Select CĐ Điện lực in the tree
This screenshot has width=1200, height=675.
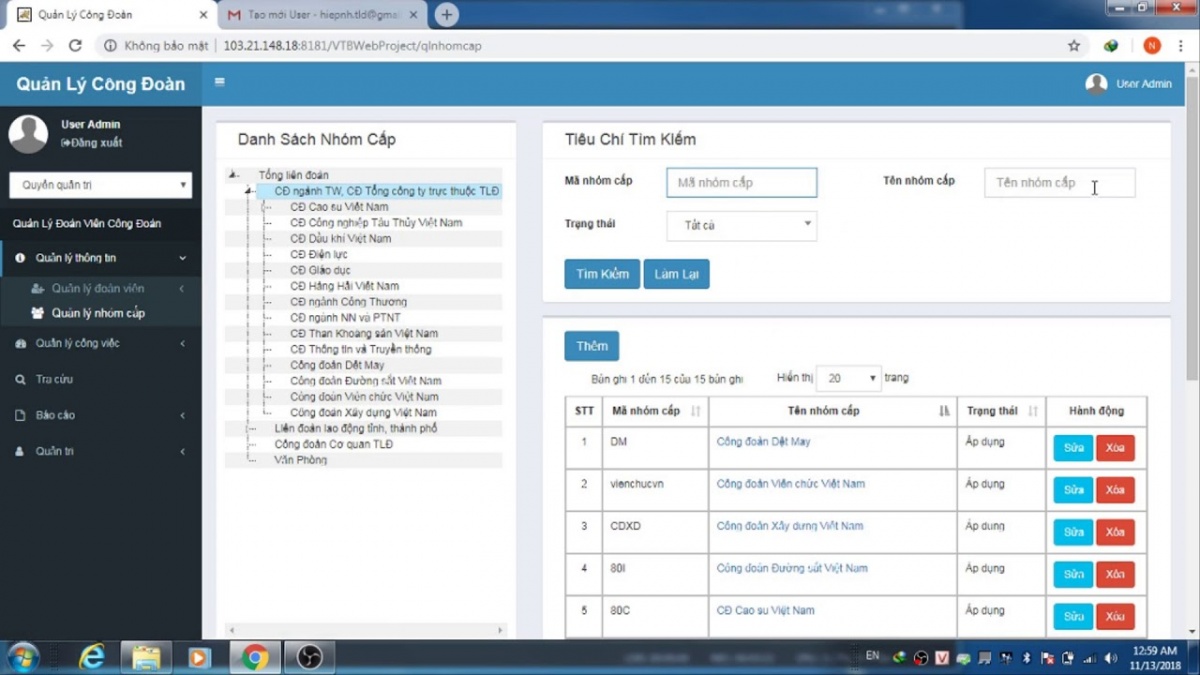(319, 254)
